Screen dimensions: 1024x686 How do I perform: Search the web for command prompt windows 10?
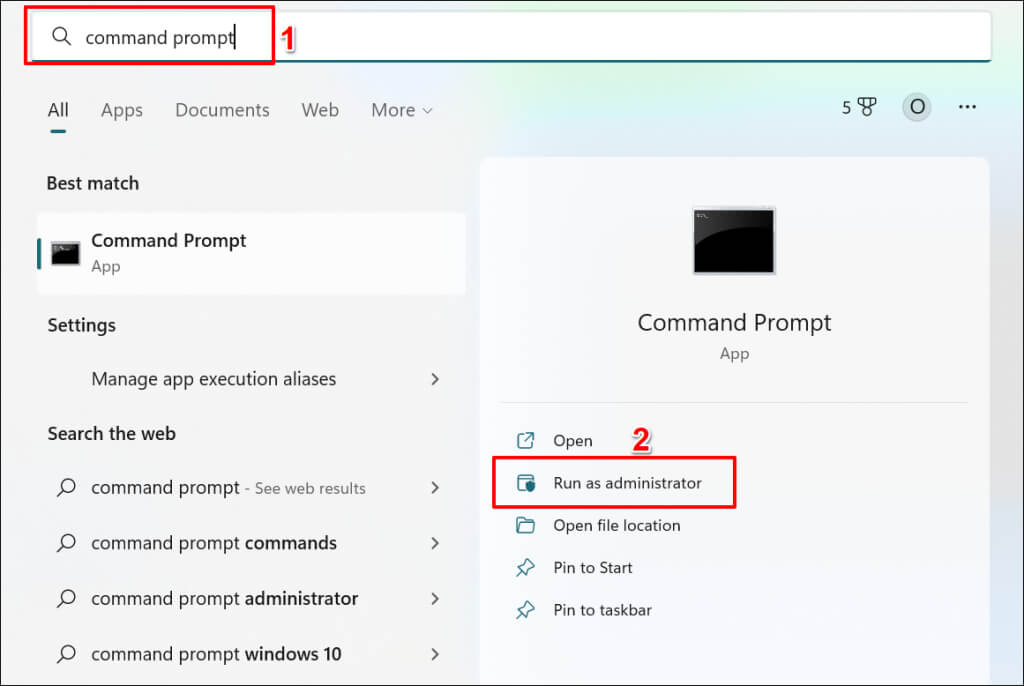216,654
